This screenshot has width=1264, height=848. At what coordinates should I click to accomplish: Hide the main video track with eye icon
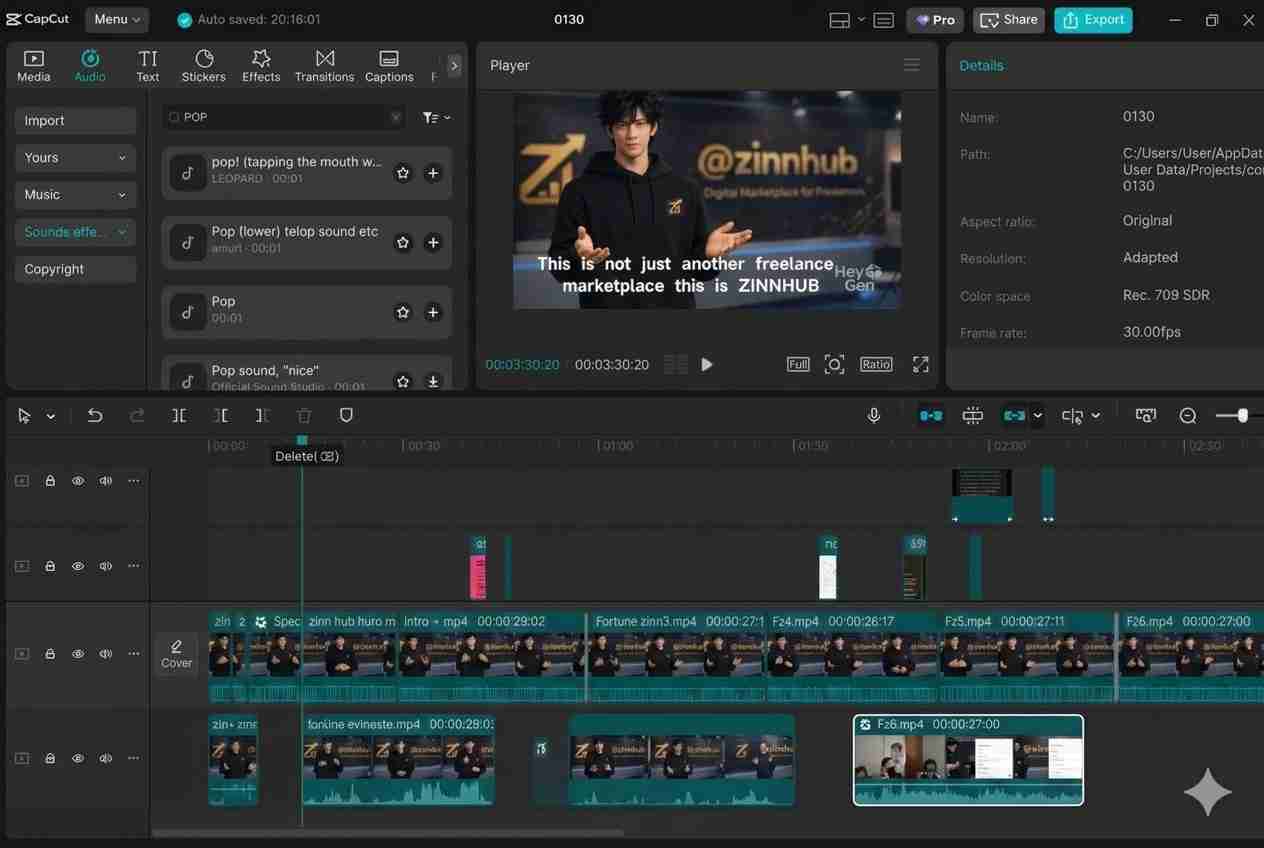[78, 654]
